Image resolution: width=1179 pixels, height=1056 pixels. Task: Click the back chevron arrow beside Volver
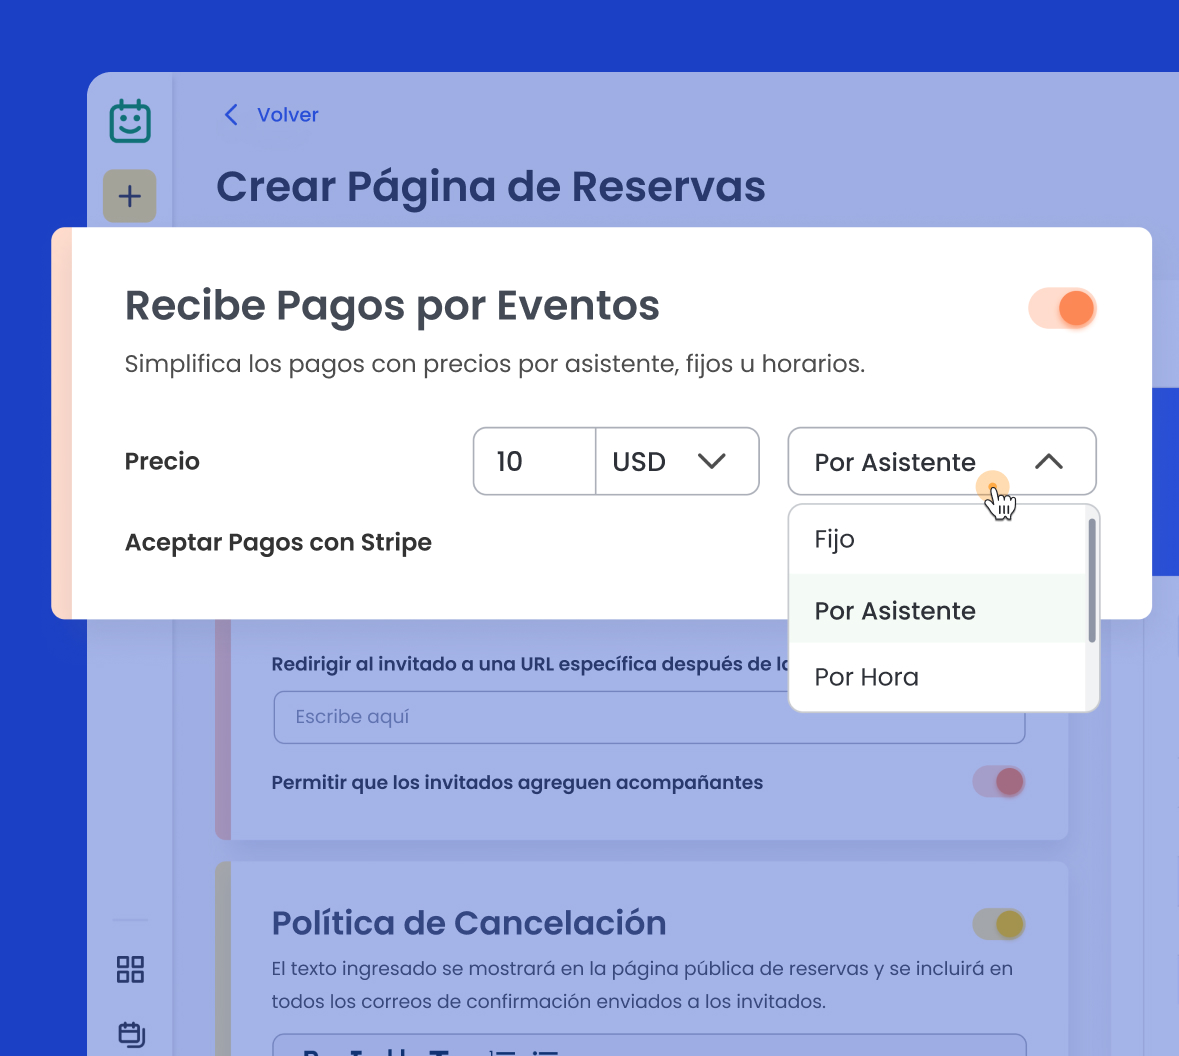coord(231,115)
